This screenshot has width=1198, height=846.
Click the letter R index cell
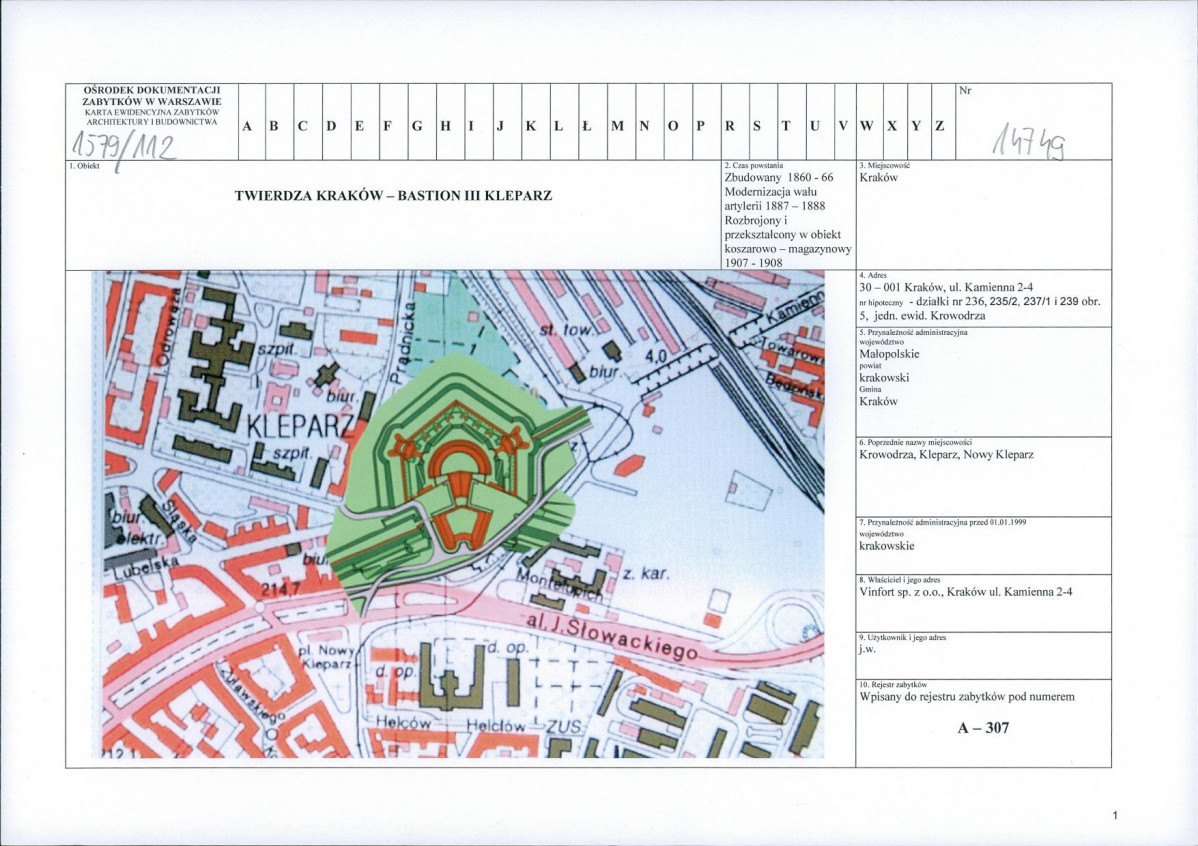[x=730, y=126]
